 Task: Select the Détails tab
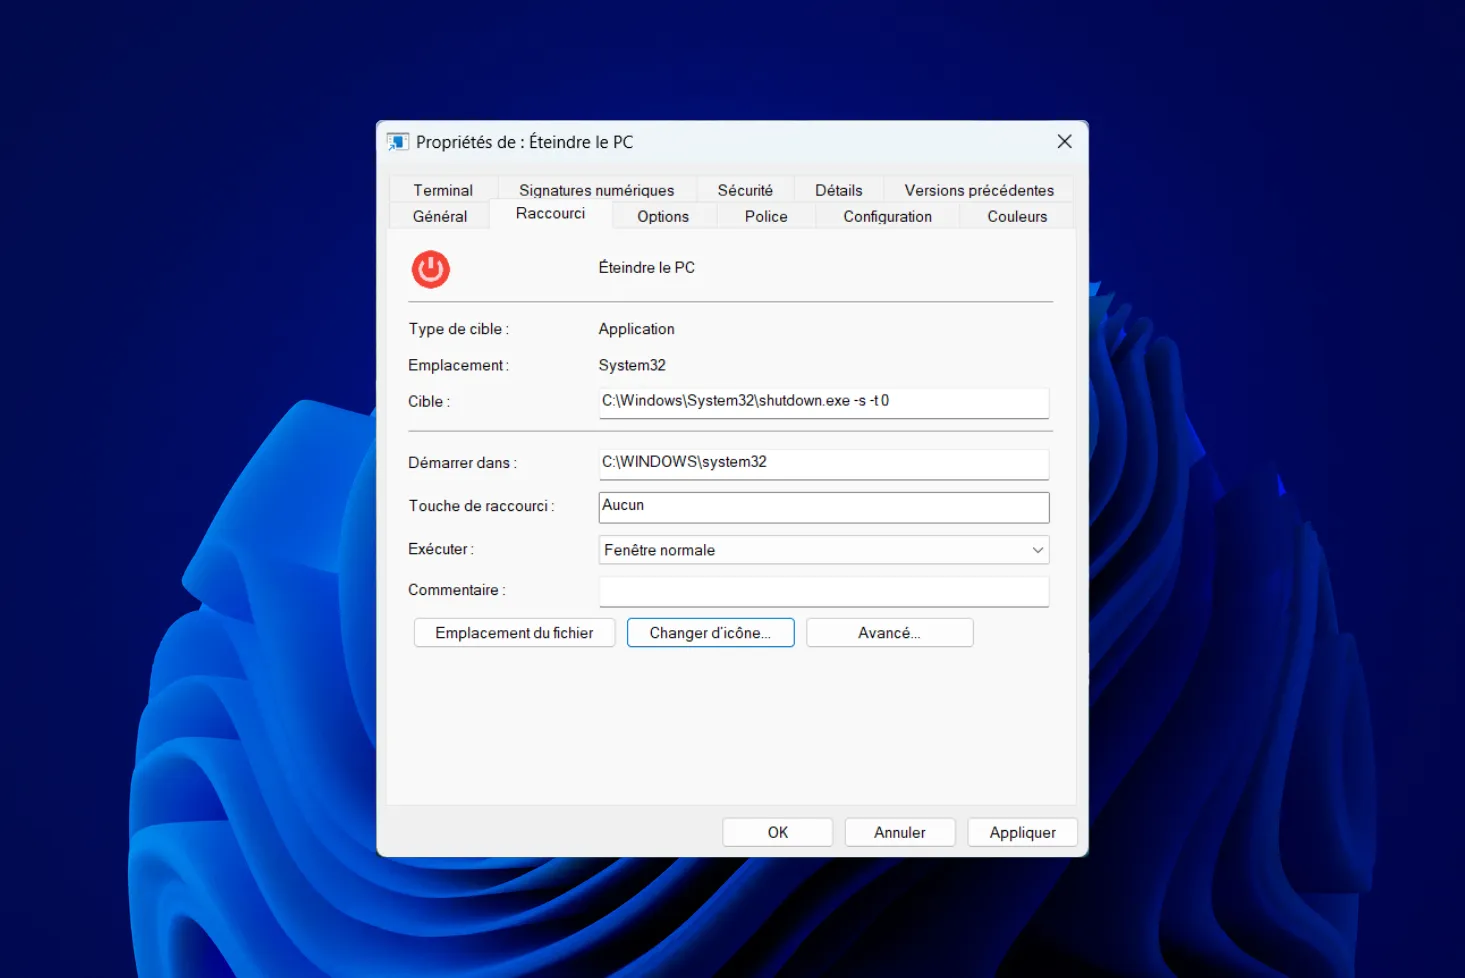point(838,189)
